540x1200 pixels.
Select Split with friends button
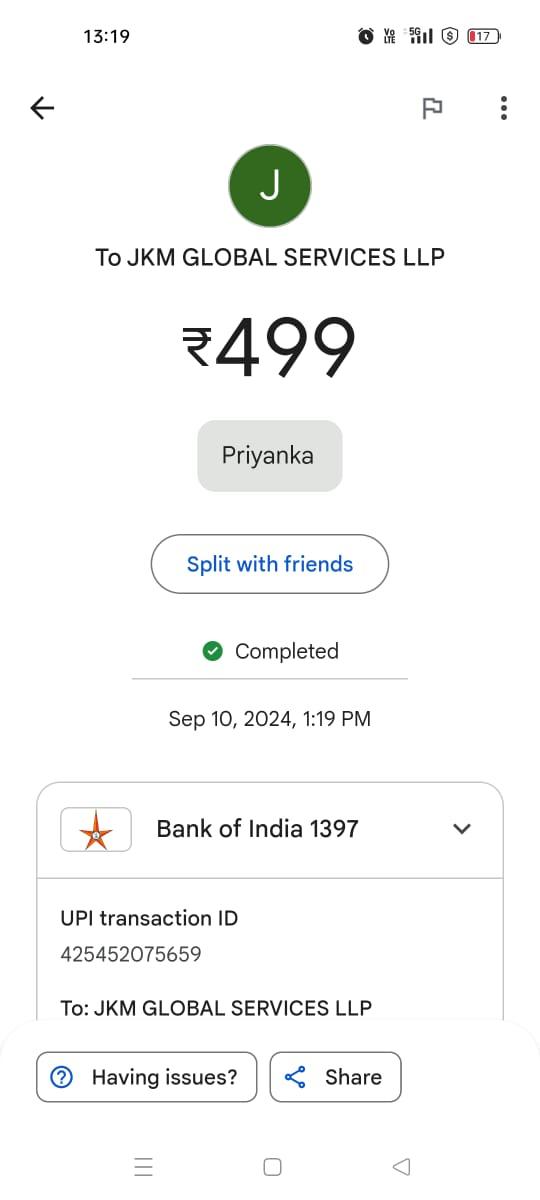(270, 564)
